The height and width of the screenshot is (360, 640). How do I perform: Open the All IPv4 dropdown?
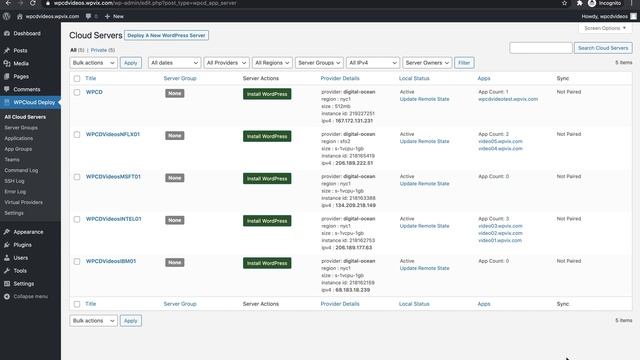coord(373,63)
